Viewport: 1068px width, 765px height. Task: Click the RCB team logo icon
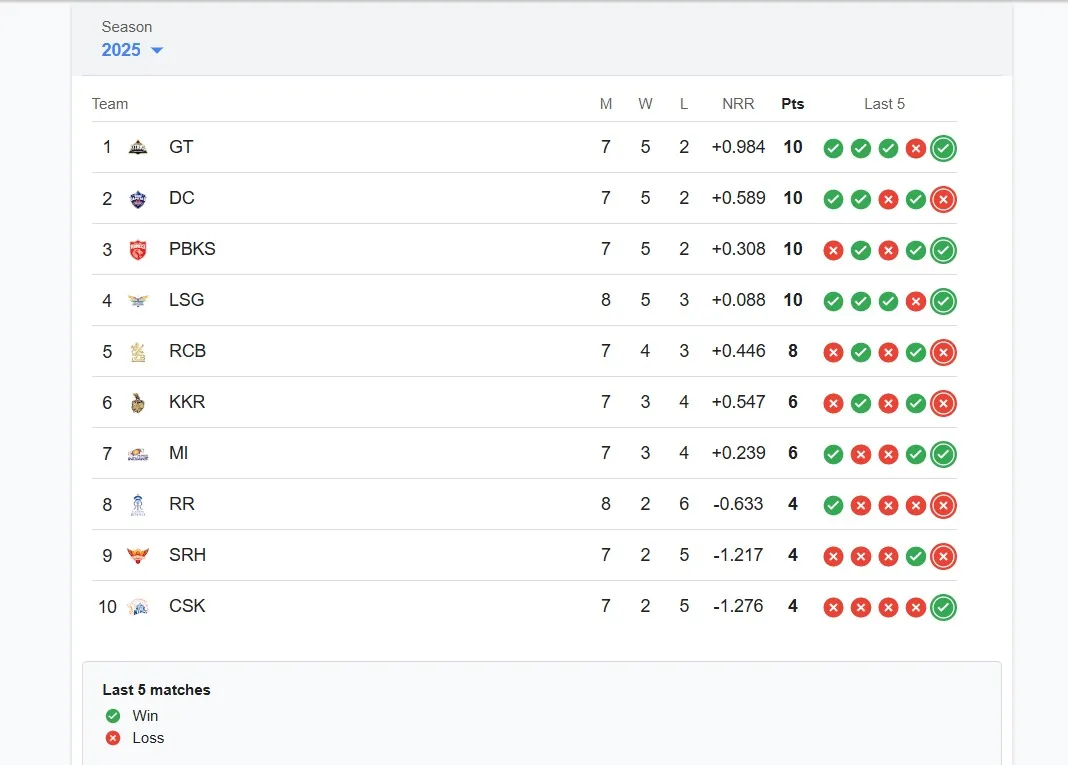138,352
